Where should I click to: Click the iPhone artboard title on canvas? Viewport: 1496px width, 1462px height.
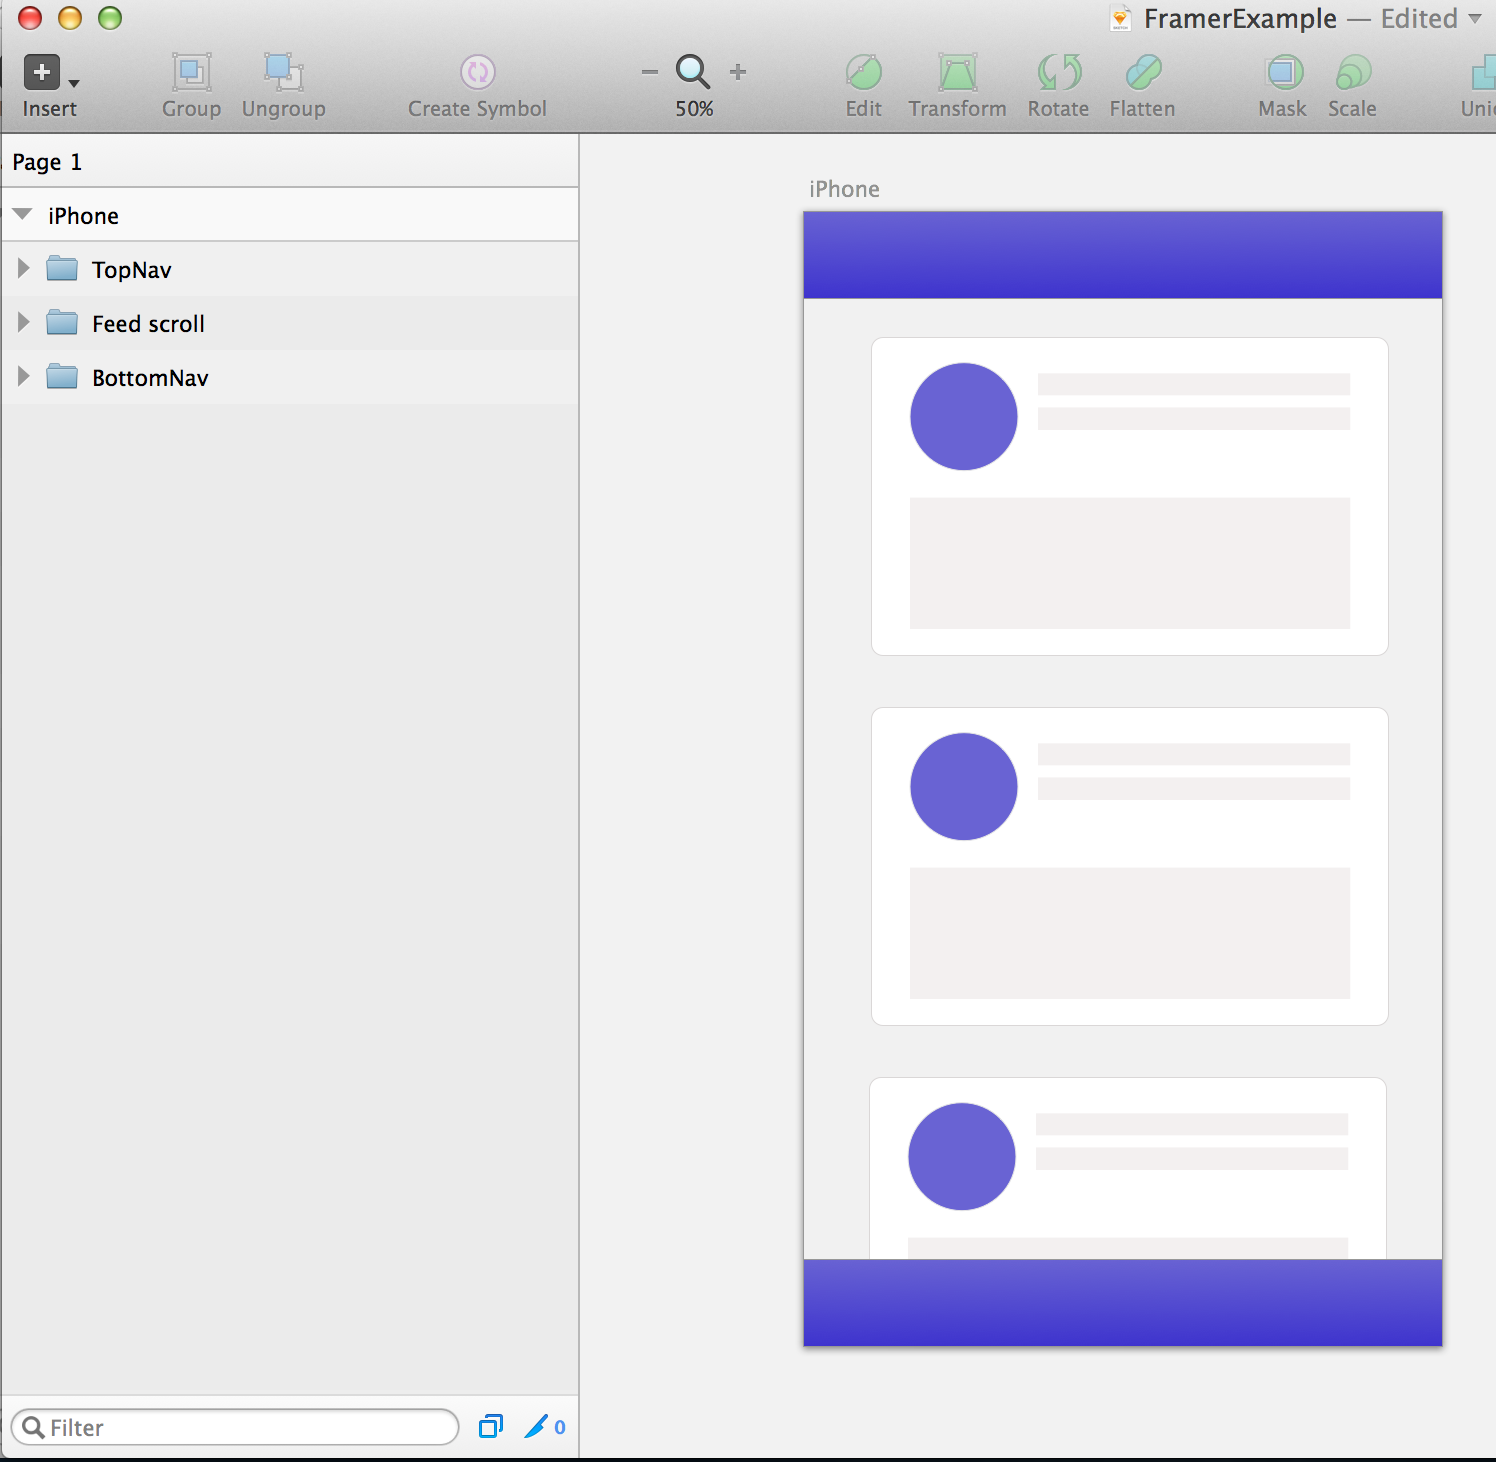coord(844,189)
